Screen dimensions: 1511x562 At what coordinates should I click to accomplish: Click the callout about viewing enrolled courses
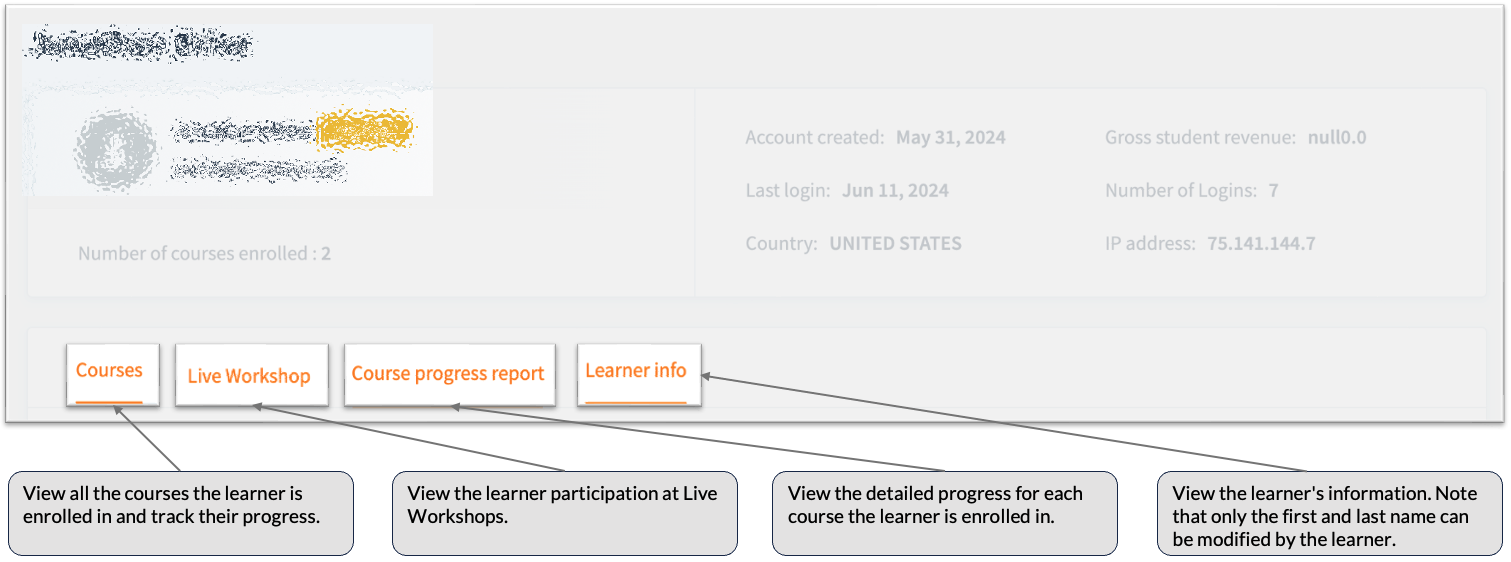[x=181, y=513]
